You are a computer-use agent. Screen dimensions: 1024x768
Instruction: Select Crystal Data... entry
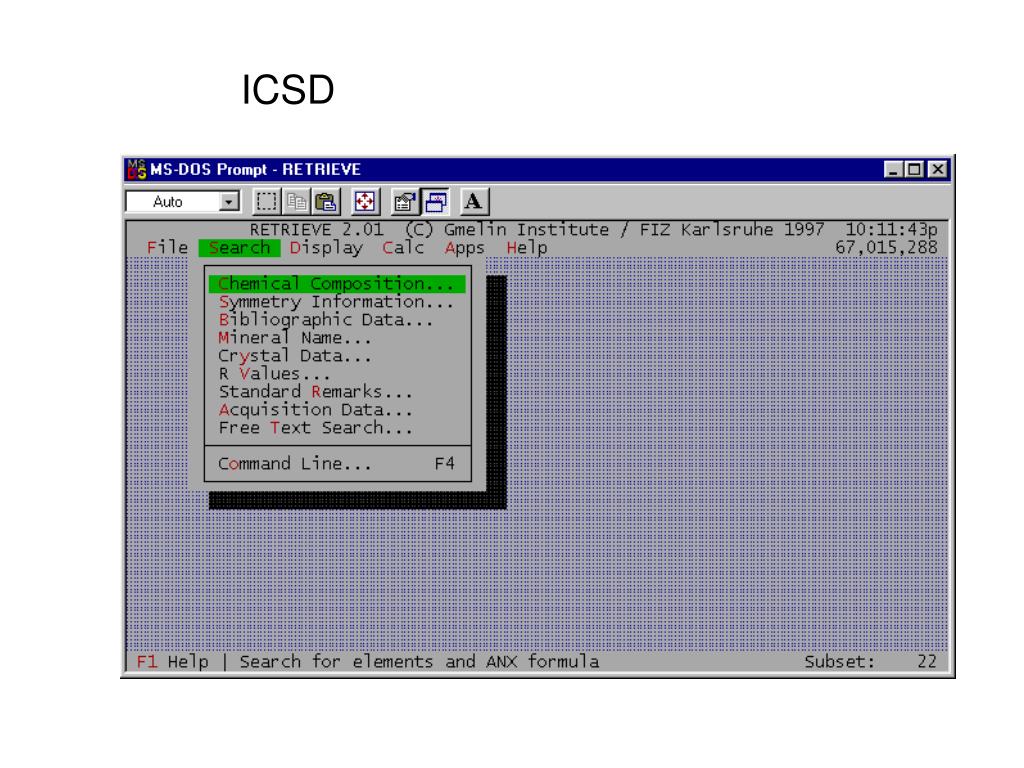coord(338,356)
